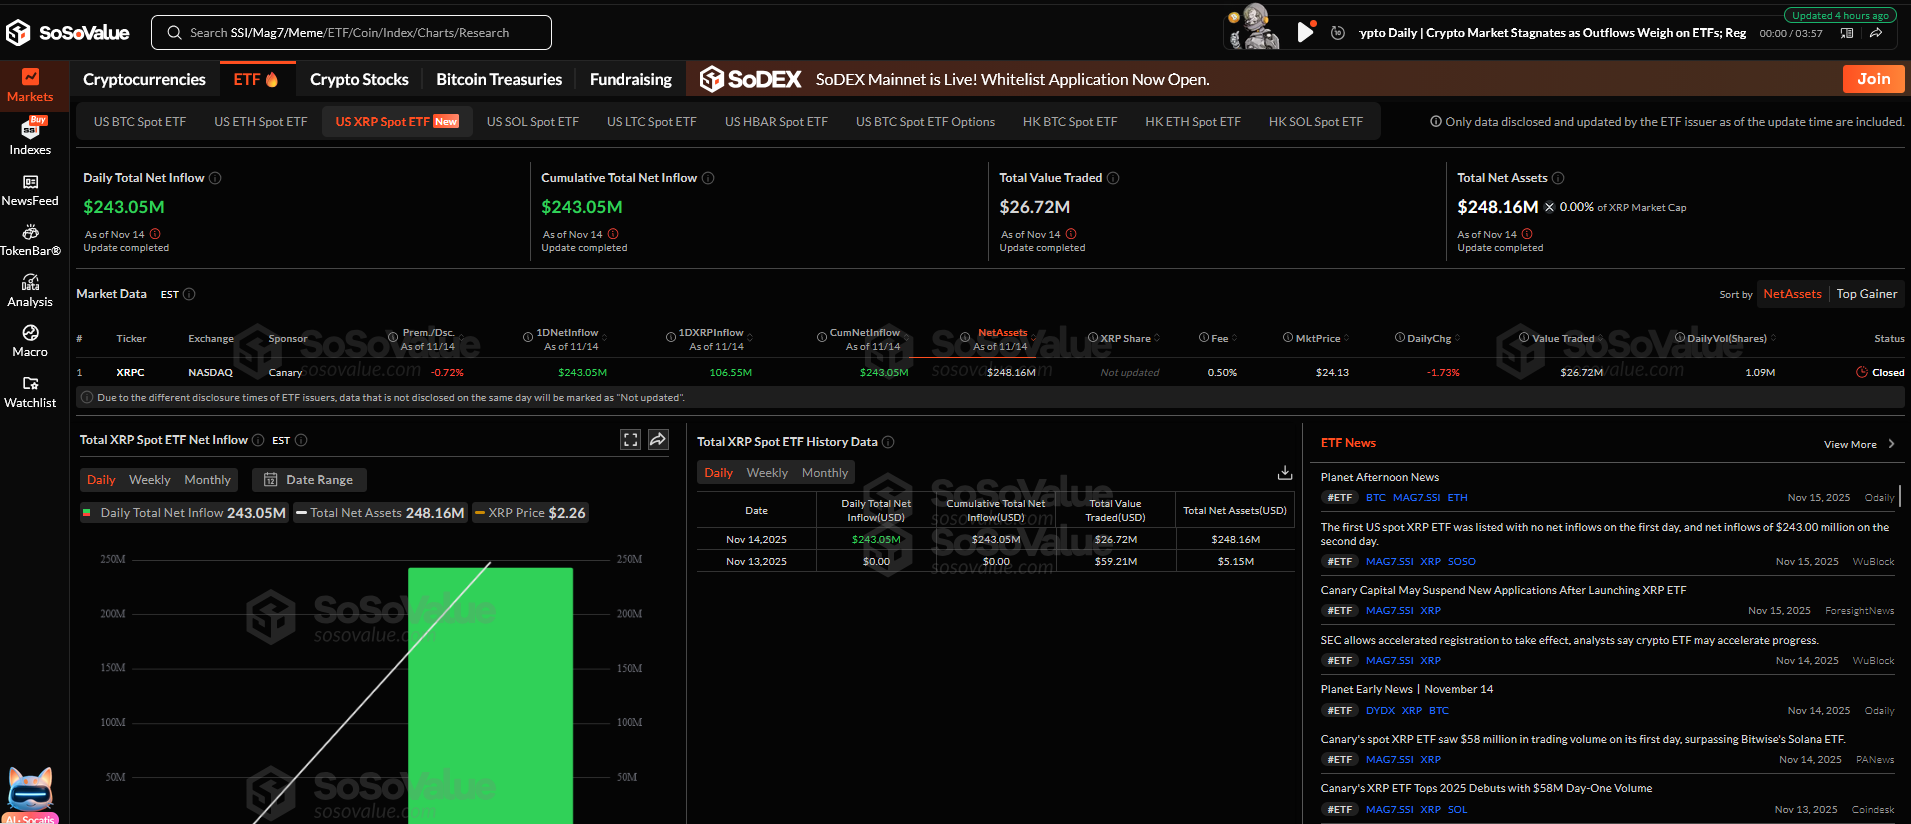Screen dimensions: 1911x824
Task: Set history data table to Weekly
Action: click(767, 473)
